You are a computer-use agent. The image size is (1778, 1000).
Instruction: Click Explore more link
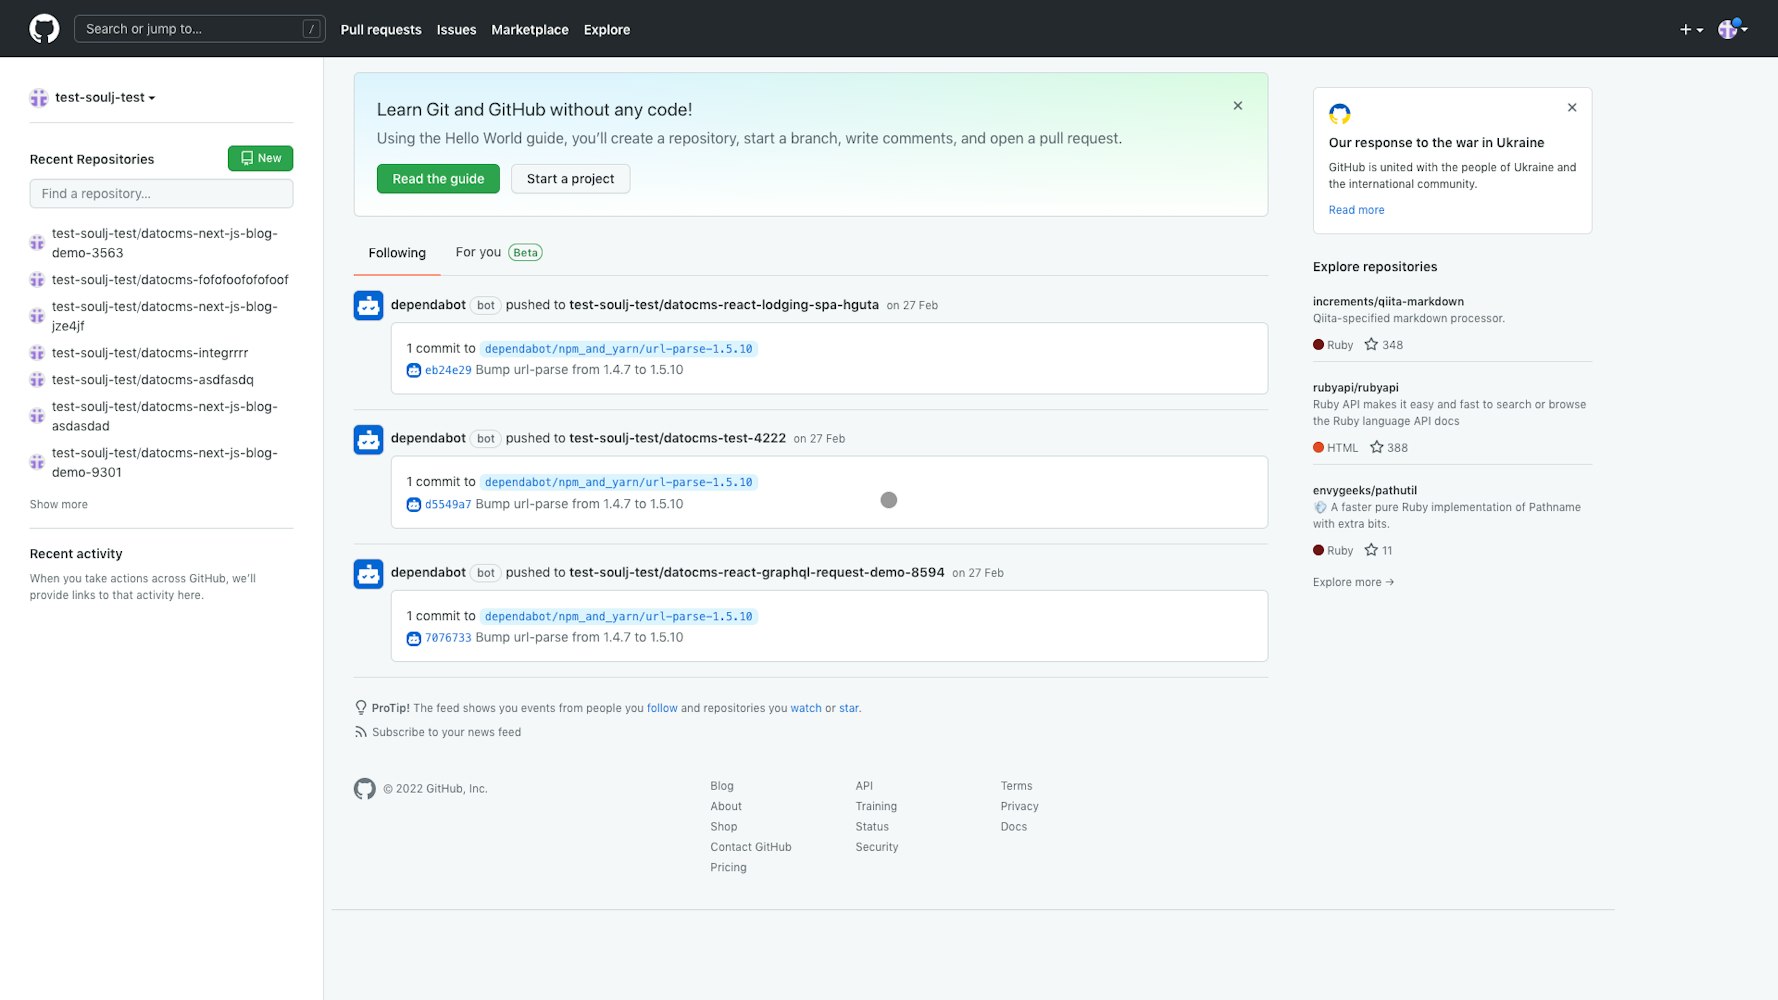click(x=1353, y=582)
